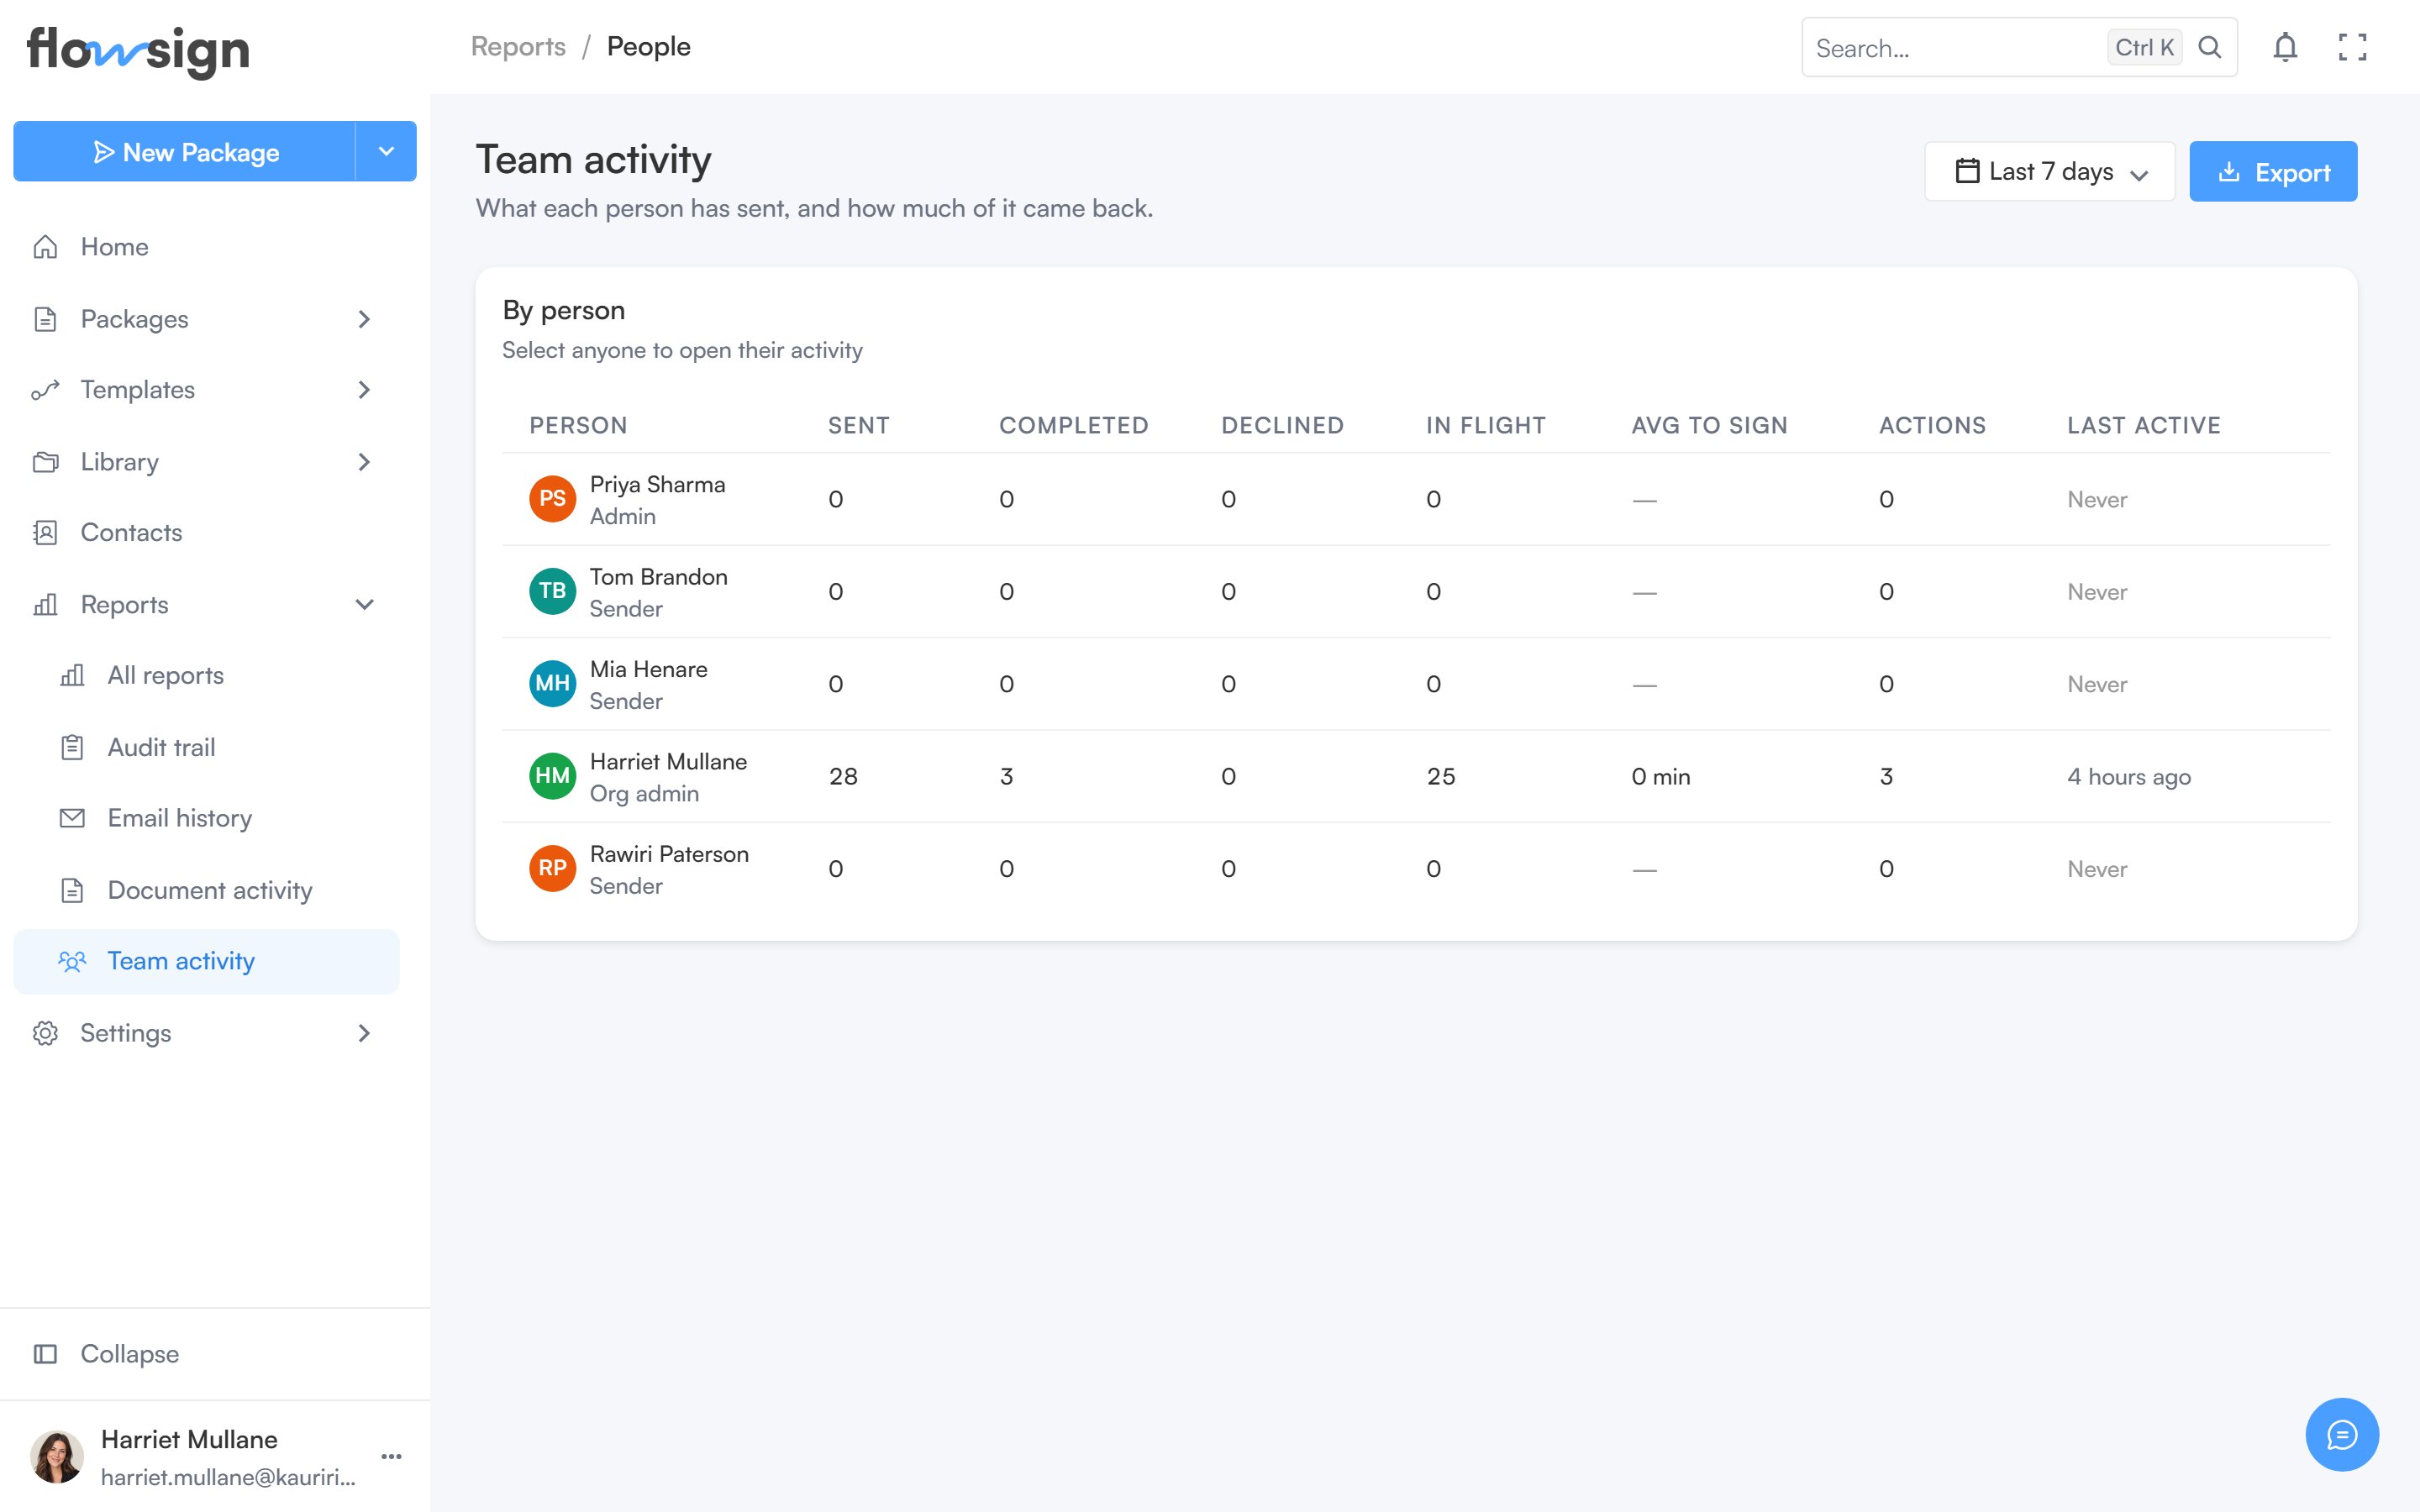
Task: Open Harriet Mullane's name in table
Action: [x=668, y=762]
